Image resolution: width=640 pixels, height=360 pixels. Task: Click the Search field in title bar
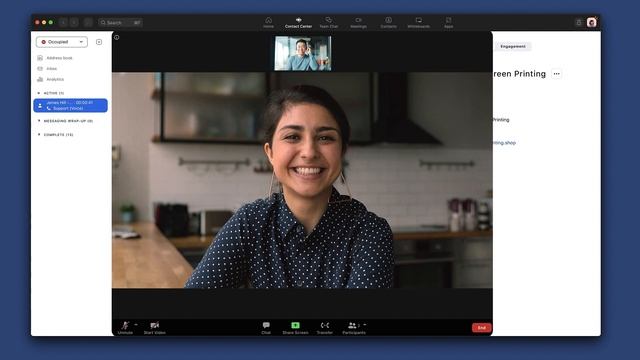120,22
